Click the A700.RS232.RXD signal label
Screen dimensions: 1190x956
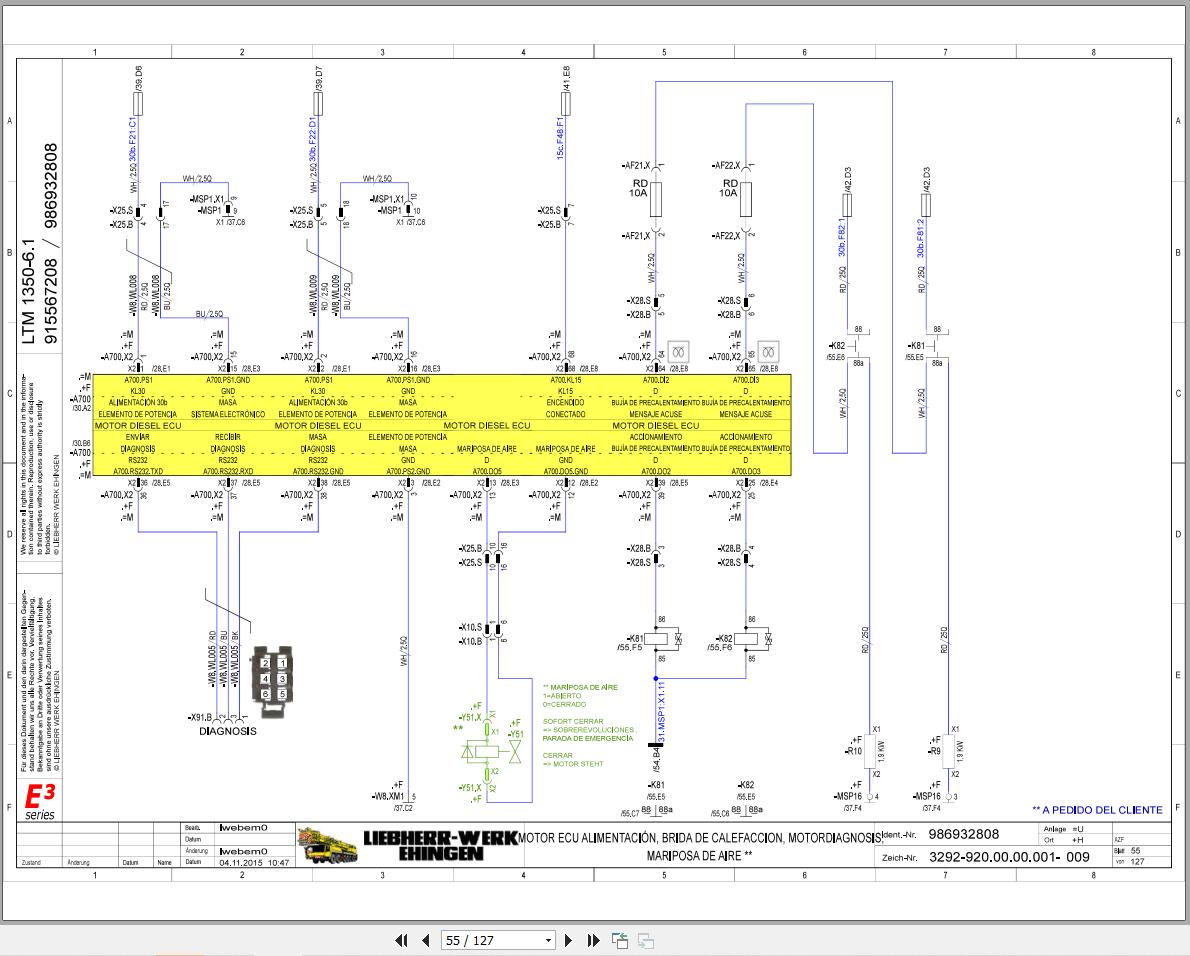(x=228, y=471)
